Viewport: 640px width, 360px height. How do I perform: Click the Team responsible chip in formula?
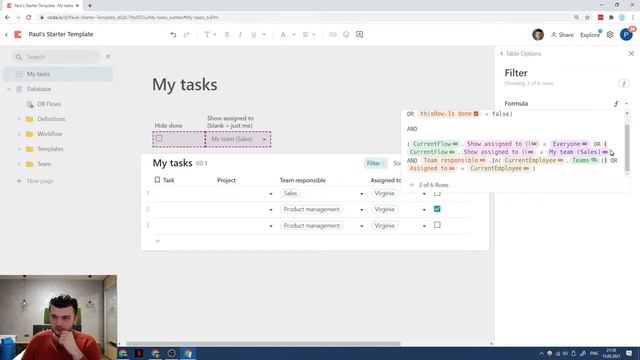(x=454, y=160)
